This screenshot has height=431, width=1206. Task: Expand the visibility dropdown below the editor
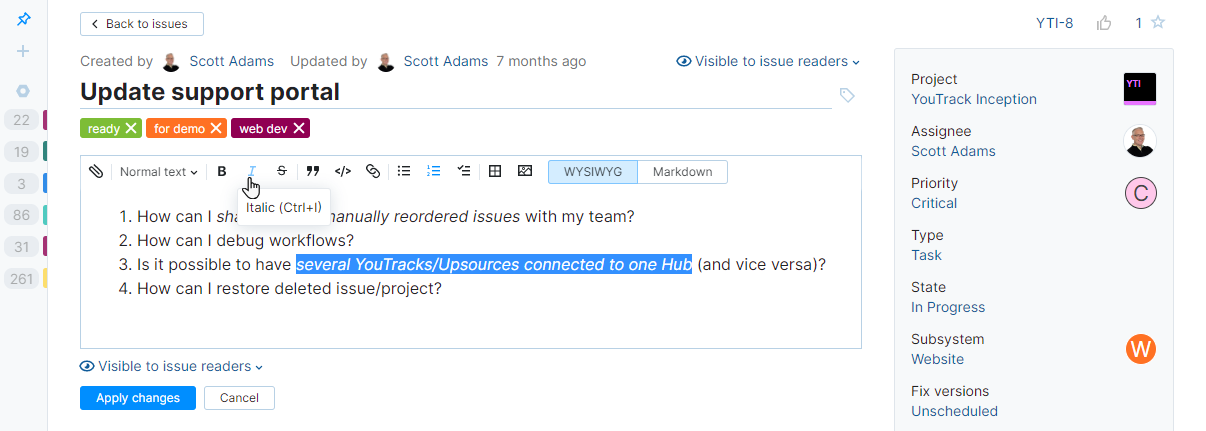click(x=171, y=367)
